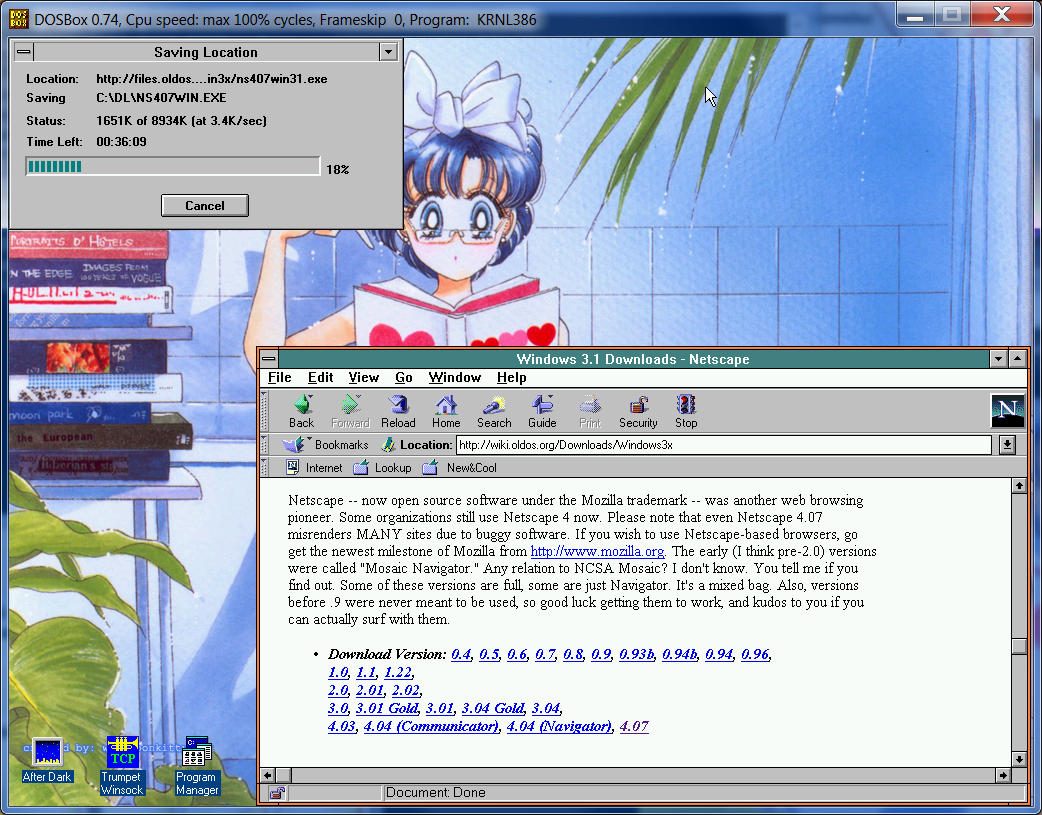
Task: Click the scroll right arrow
Action: [x=1003, y=775]
